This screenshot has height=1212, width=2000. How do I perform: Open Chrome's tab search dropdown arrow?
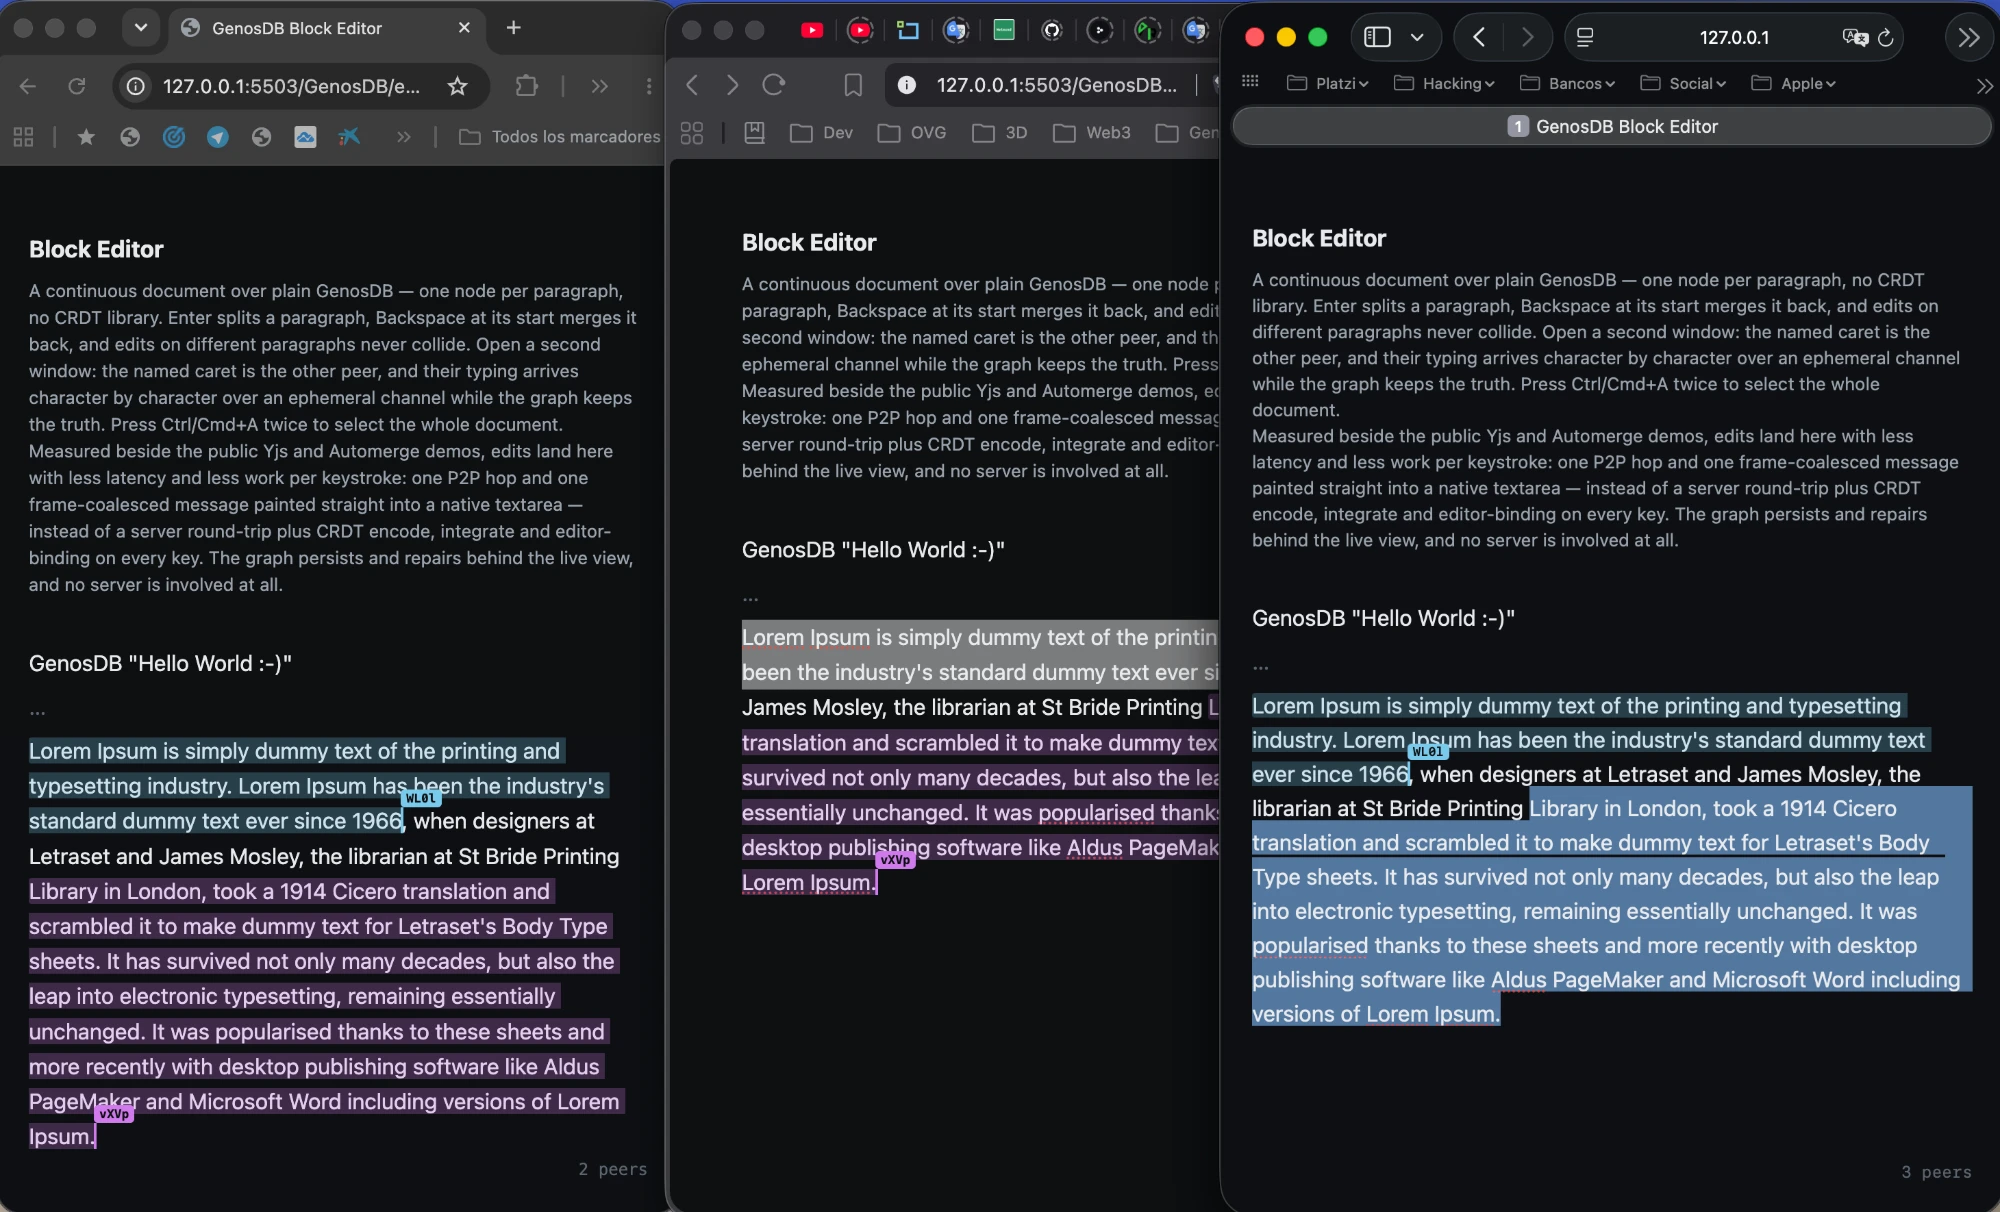(141, 28)
